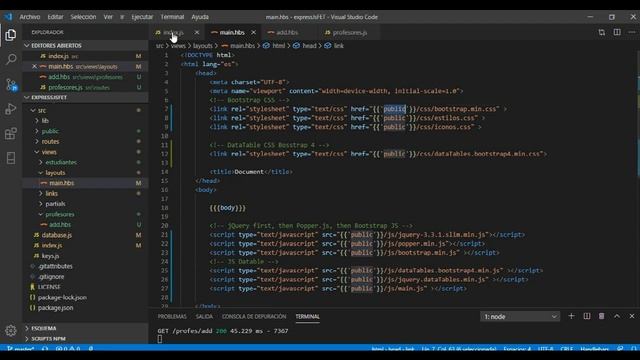Click the activity bar icon below Extensions
This screenshot has height=360, width=640.
[11, 158]
